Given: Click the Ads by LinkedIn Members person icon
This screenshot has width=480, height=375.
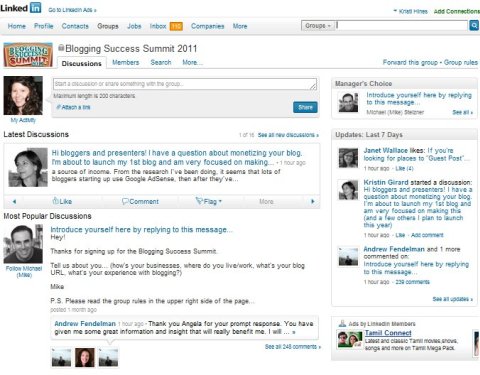Looking at the screenshot, I should [x=342, y=323].
